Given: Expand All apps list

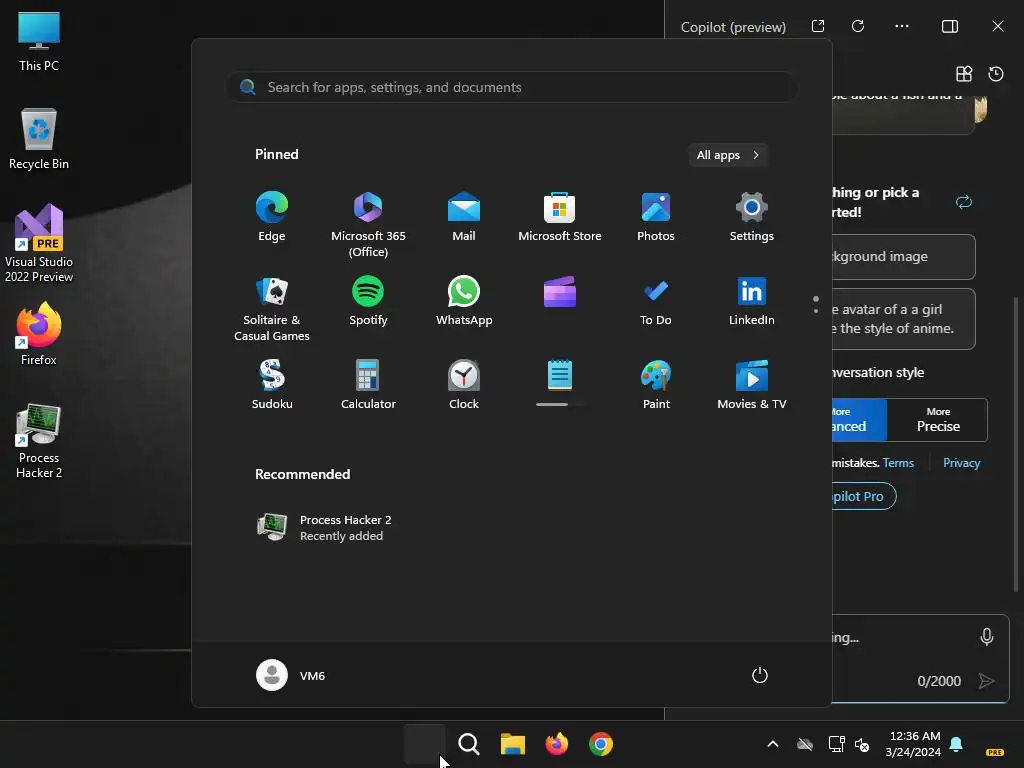Looking at the screenshot, I should pos(728,155).
